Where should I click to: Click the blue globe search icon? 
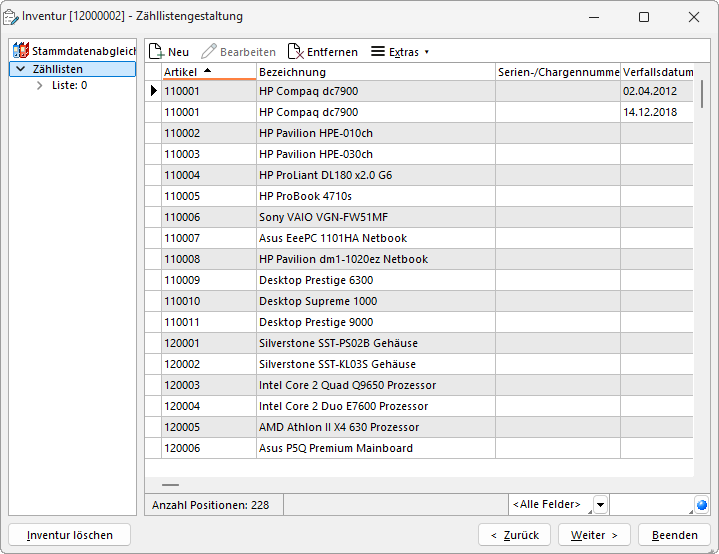point(702,505)
